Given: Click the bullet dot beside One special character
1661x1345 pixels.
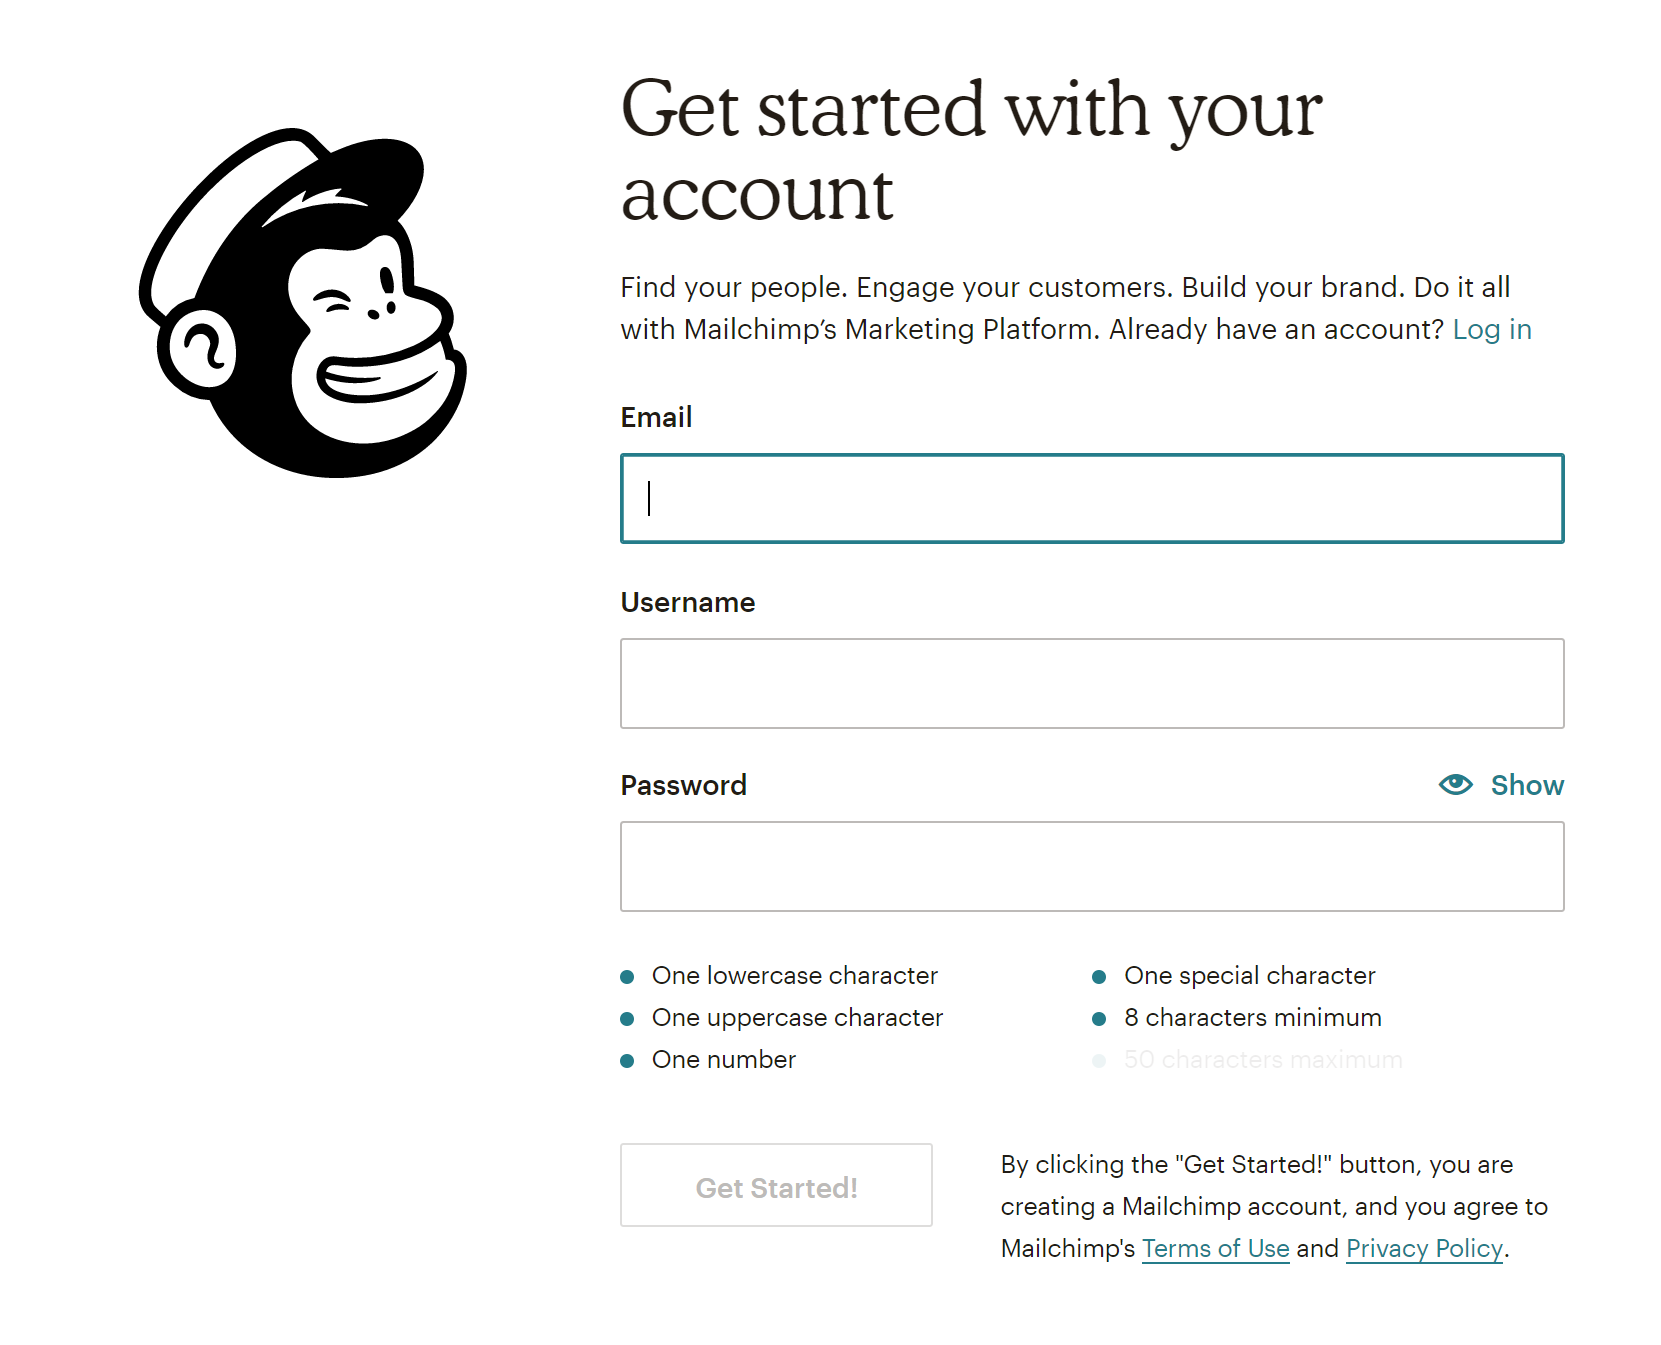Looking at the screenshot, I should click(1099, 977).
